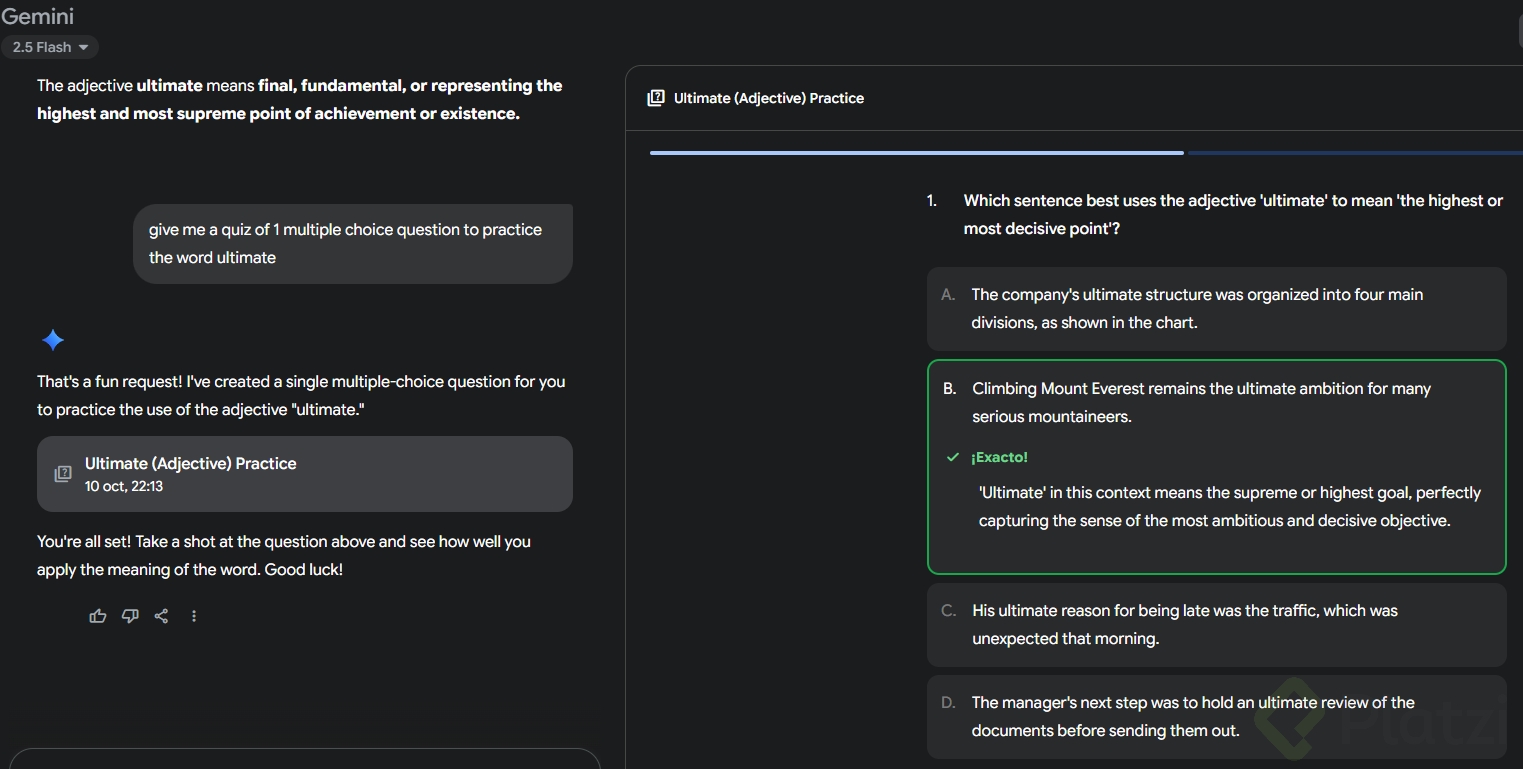Open the Ultimate (Adjective) Practice card
The height and width of the screenshot is (769, 1523).
pos(305,473)
